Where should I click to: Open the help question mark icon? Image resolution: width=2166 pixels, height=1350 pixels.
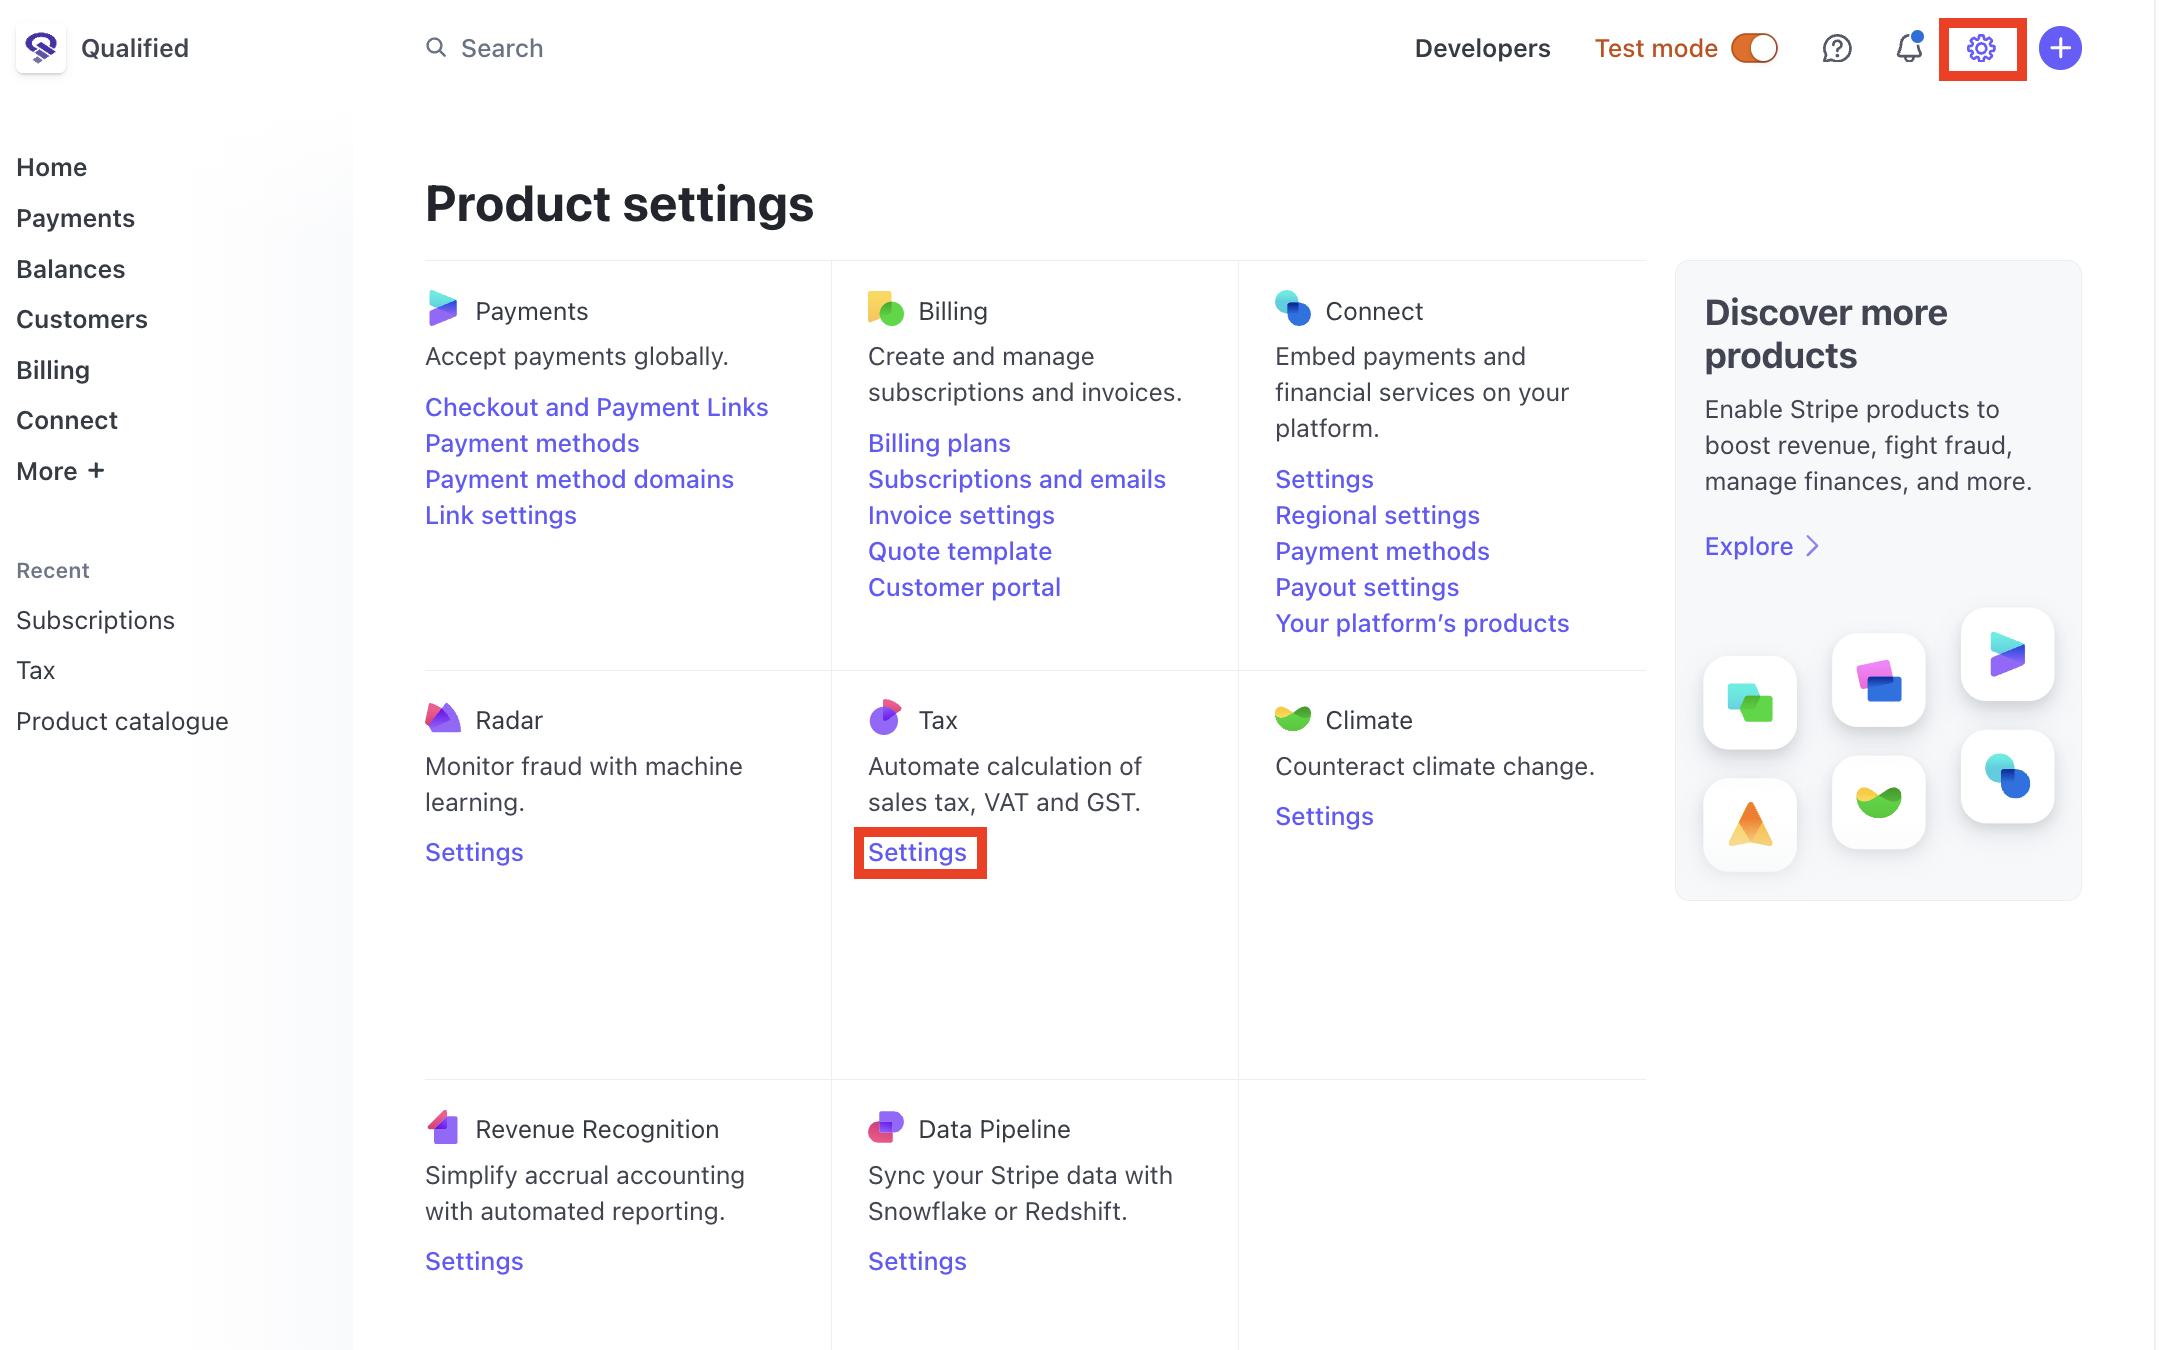coord(1837,48)
